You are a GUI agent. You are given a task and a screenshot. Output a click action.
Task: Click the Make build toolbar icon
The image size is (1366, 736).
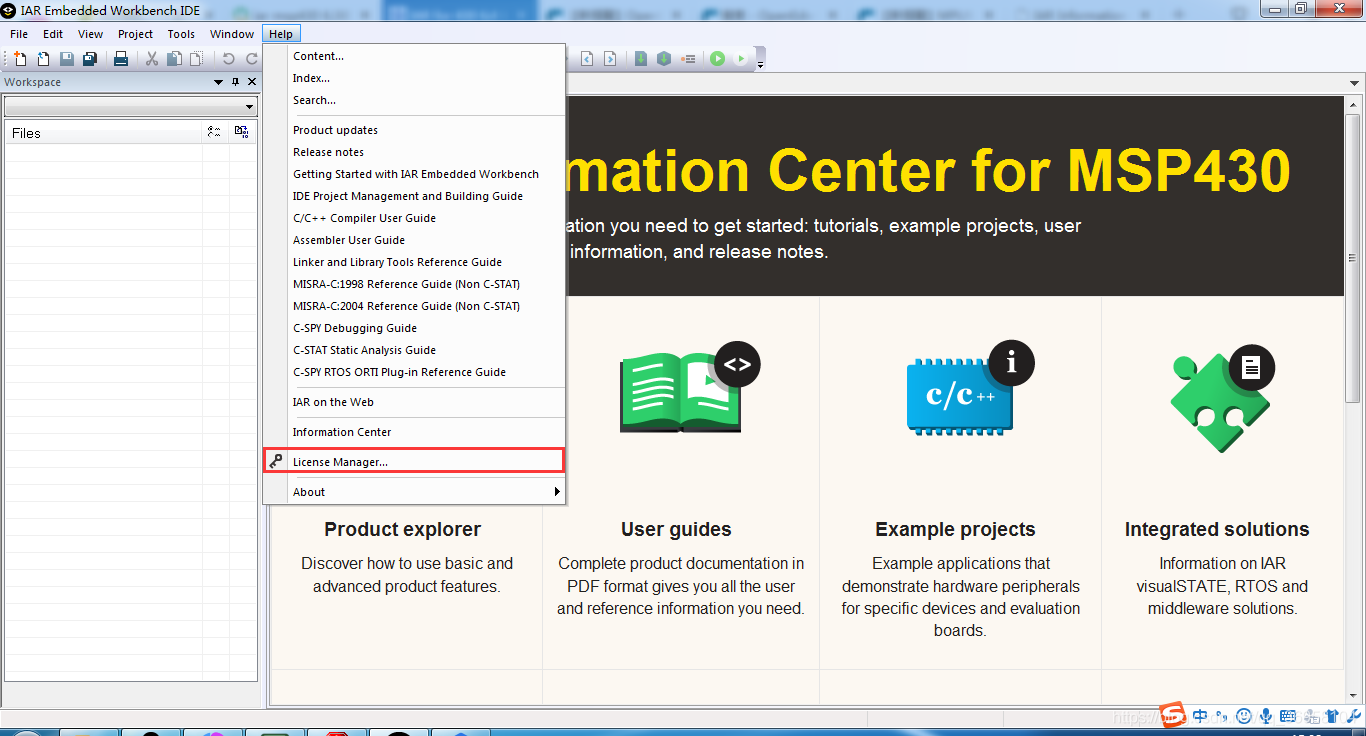[x=664, y=59]
